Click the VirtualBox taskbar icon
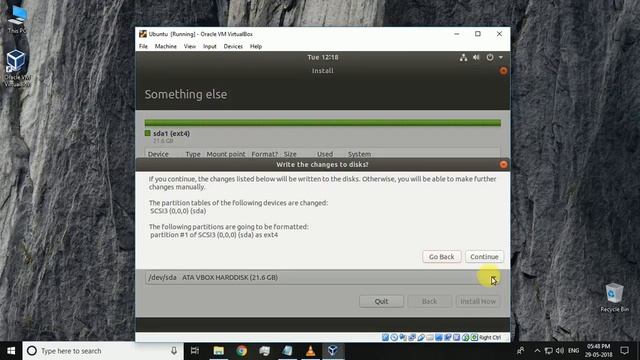The image size is (640, 360). [x=333, y=351]
